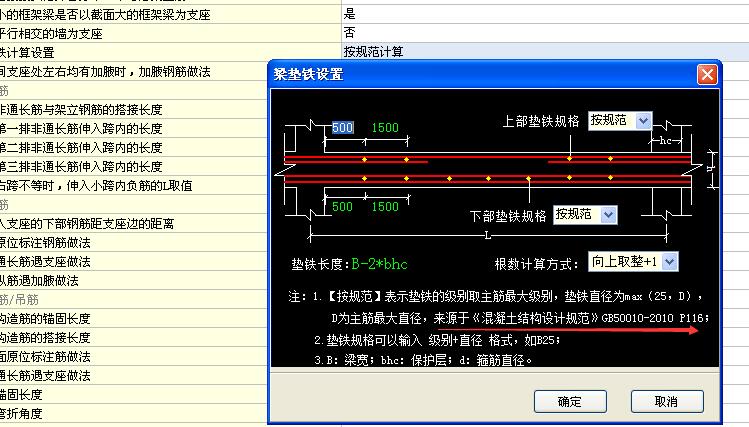
Task: Select row 入支座的下部钢筋距支座边的距离
Action: tap(133, 224)
